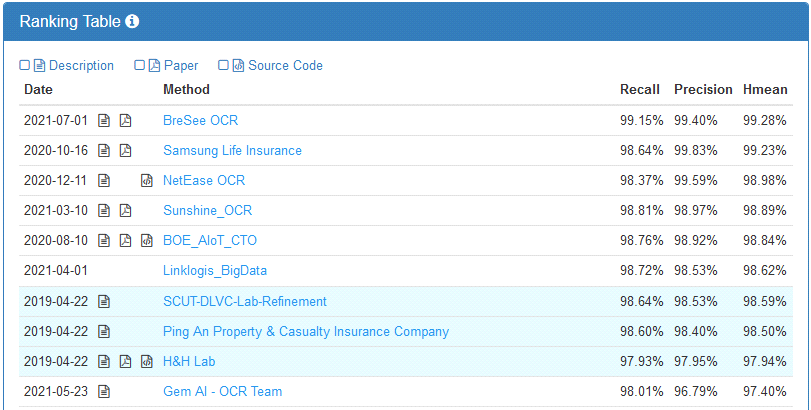Select the 97.40% Hmean value

[x=764, y=391]
